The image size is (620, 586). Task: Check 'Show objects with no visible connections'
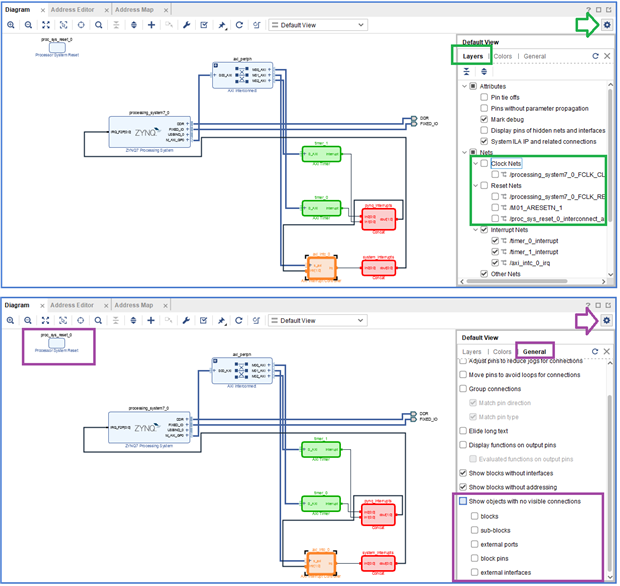[464, 501]
